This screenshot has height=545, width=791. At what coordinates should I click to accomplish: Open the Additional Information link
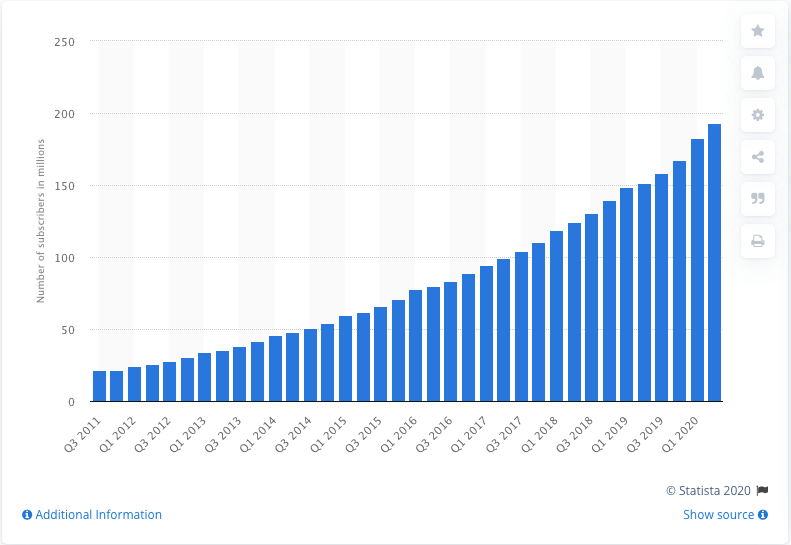(98, 515)
